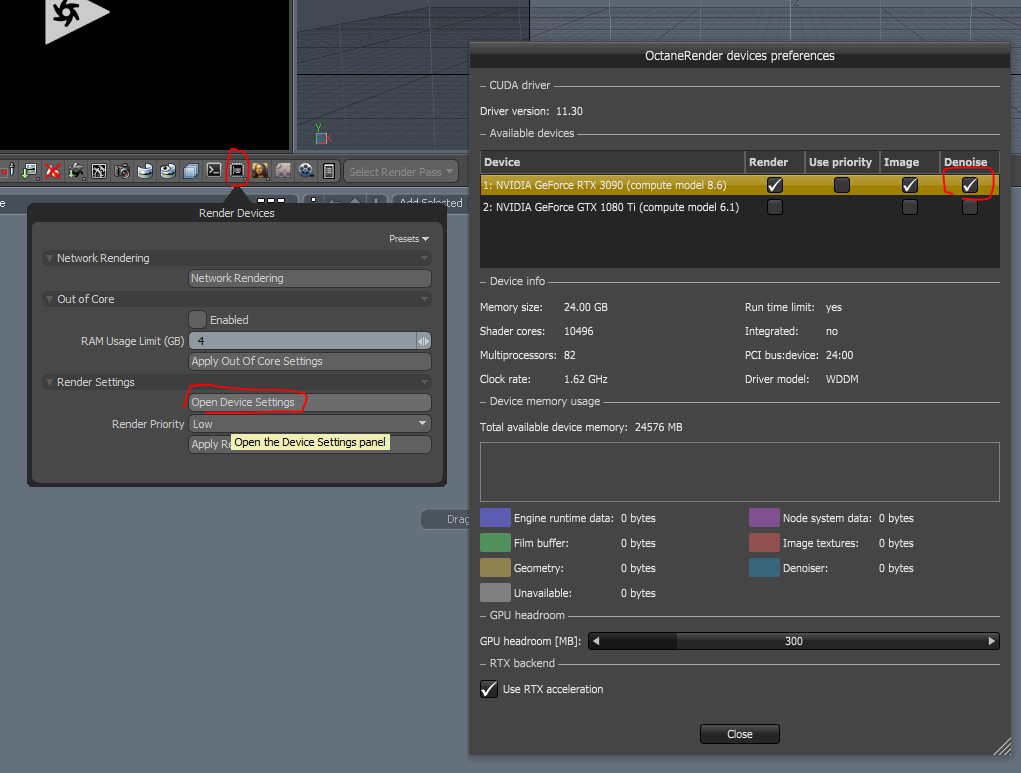The height and width of the screenshot is (773, 1021).
Task: Click the RAM Usage Limit field arrows
Action: (423, 341)
